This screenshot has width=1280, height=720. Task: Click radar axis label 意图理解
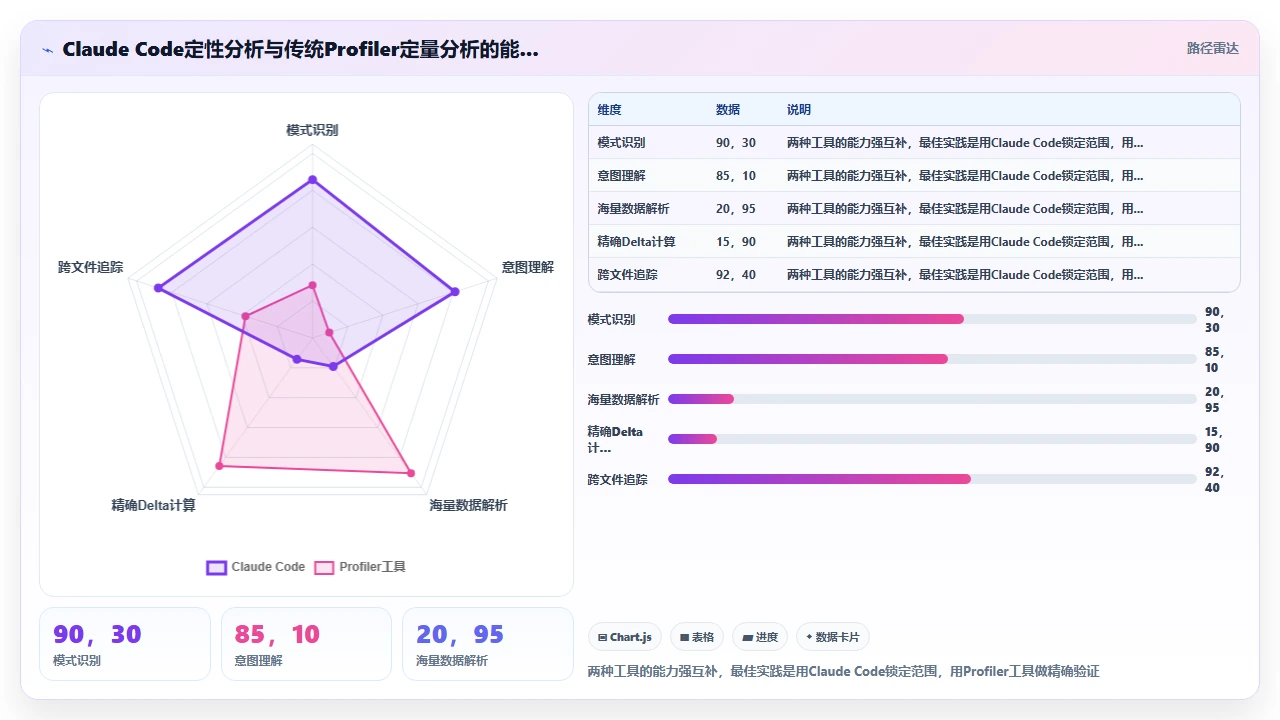pos(528,267)
